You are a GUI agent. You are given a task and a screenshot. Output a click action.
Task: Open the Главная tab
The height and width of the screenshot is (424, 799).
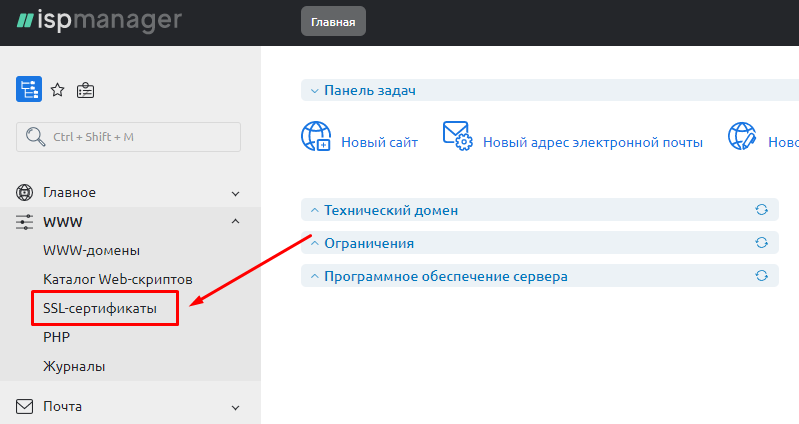pos(333,21)
